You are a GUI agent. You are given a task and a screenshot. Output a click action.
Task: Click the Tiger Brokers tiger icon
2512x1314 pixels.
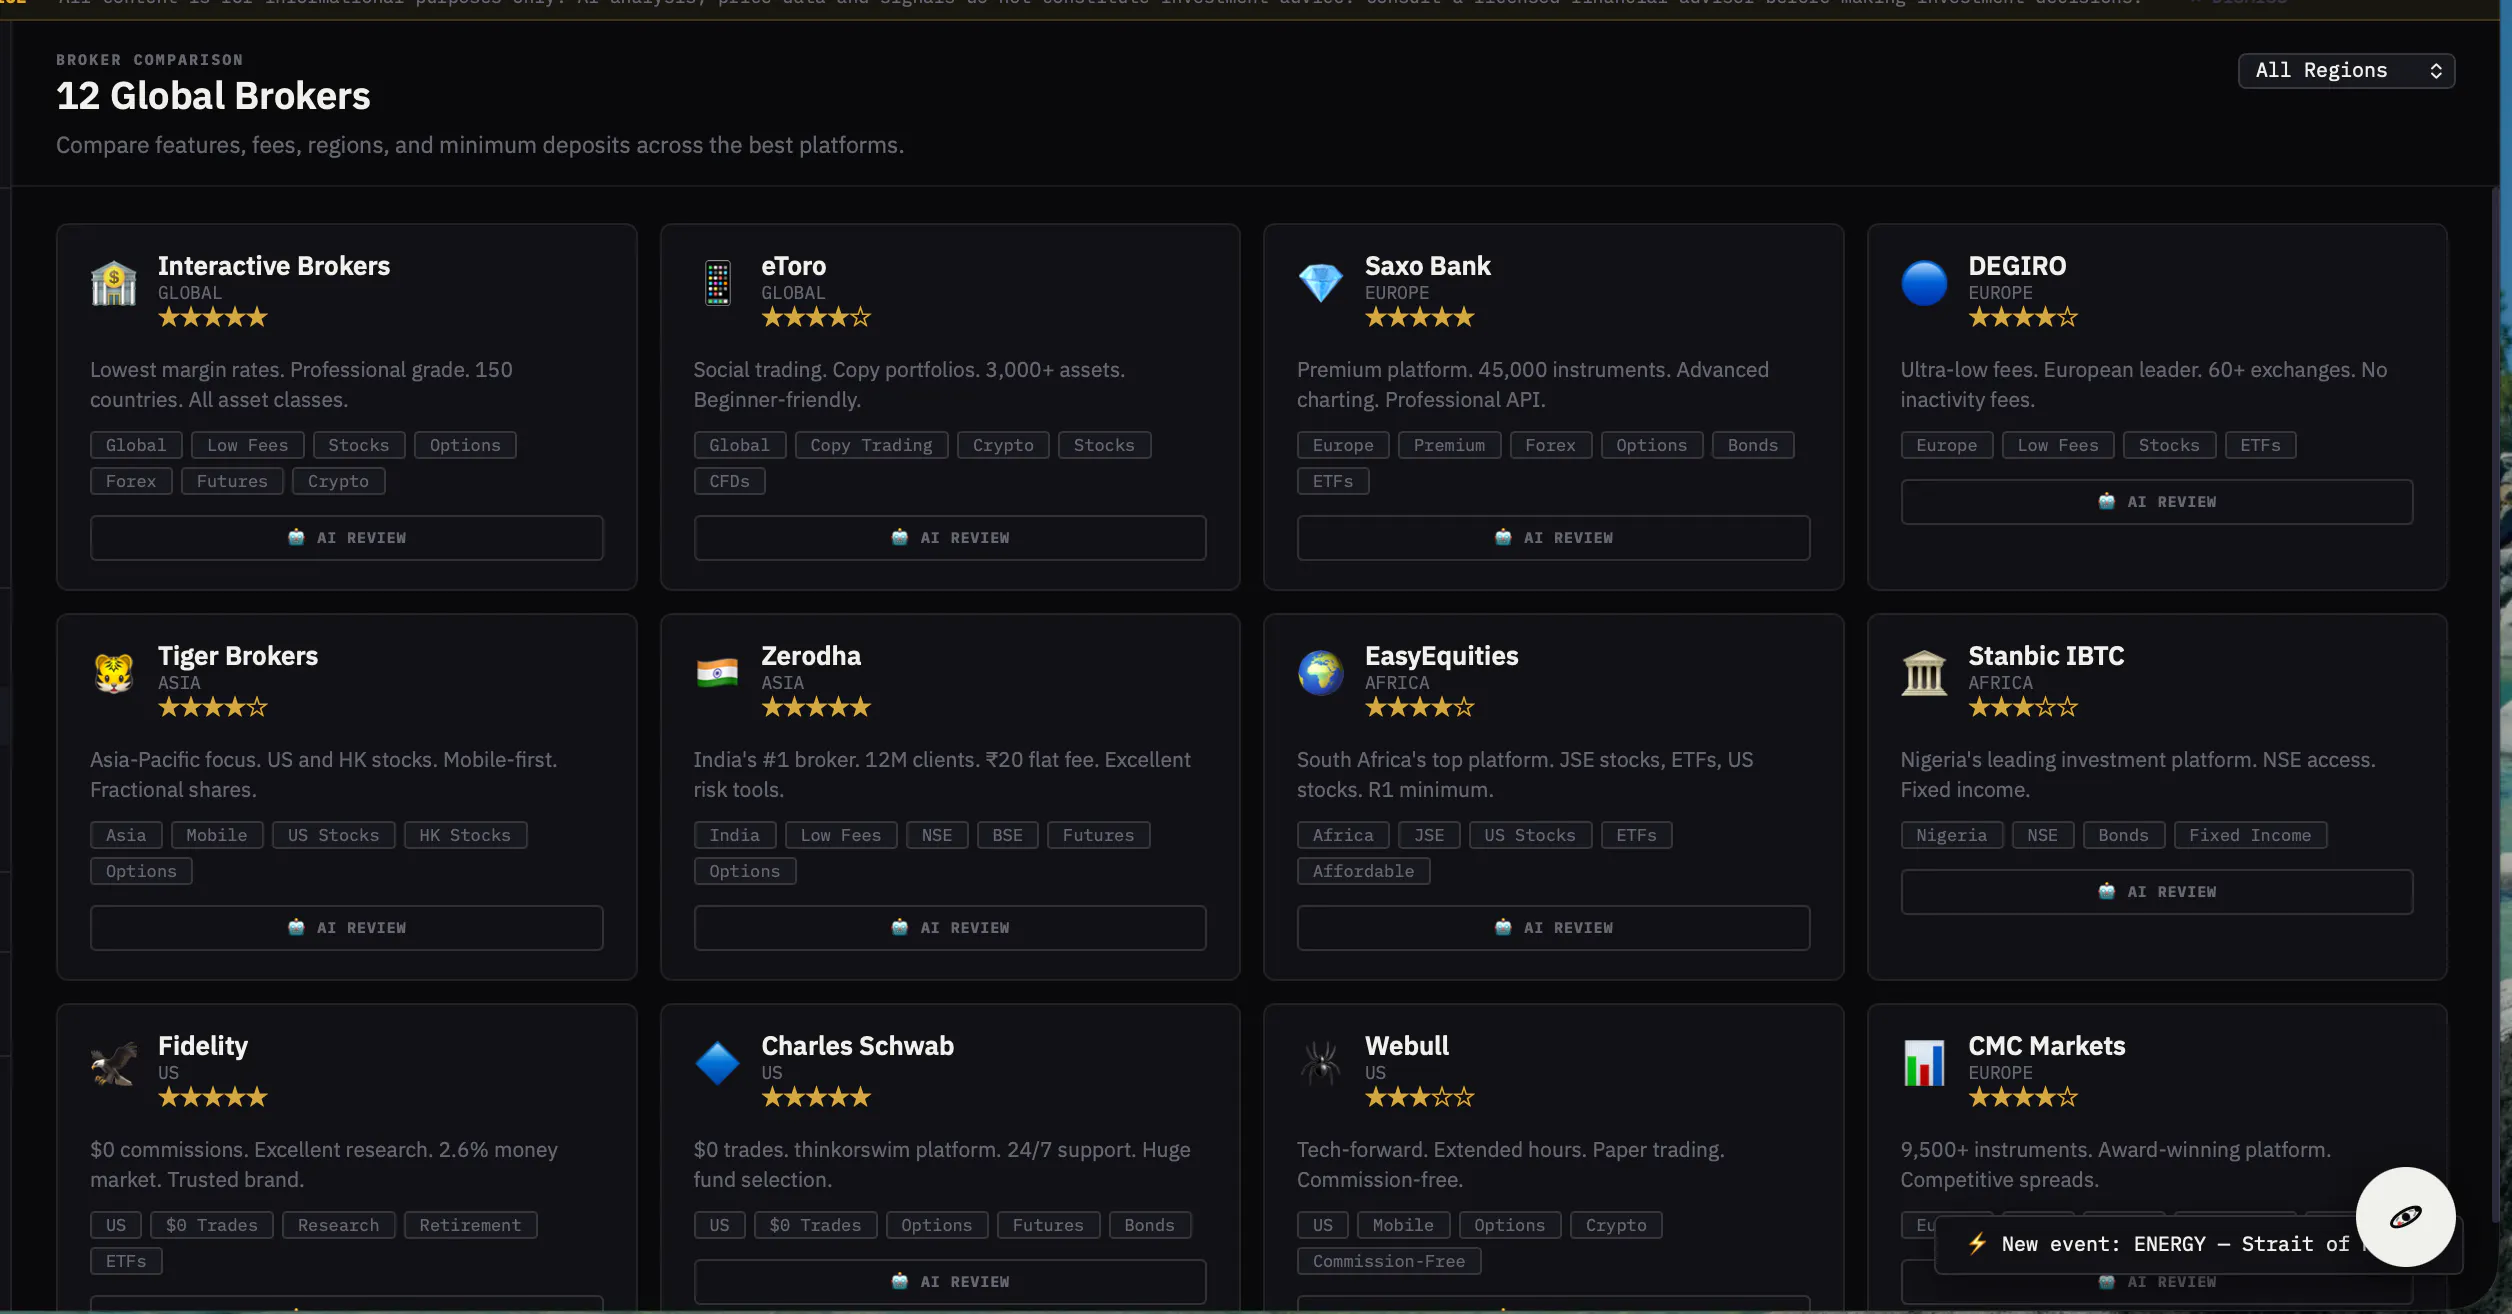(114, 673)
